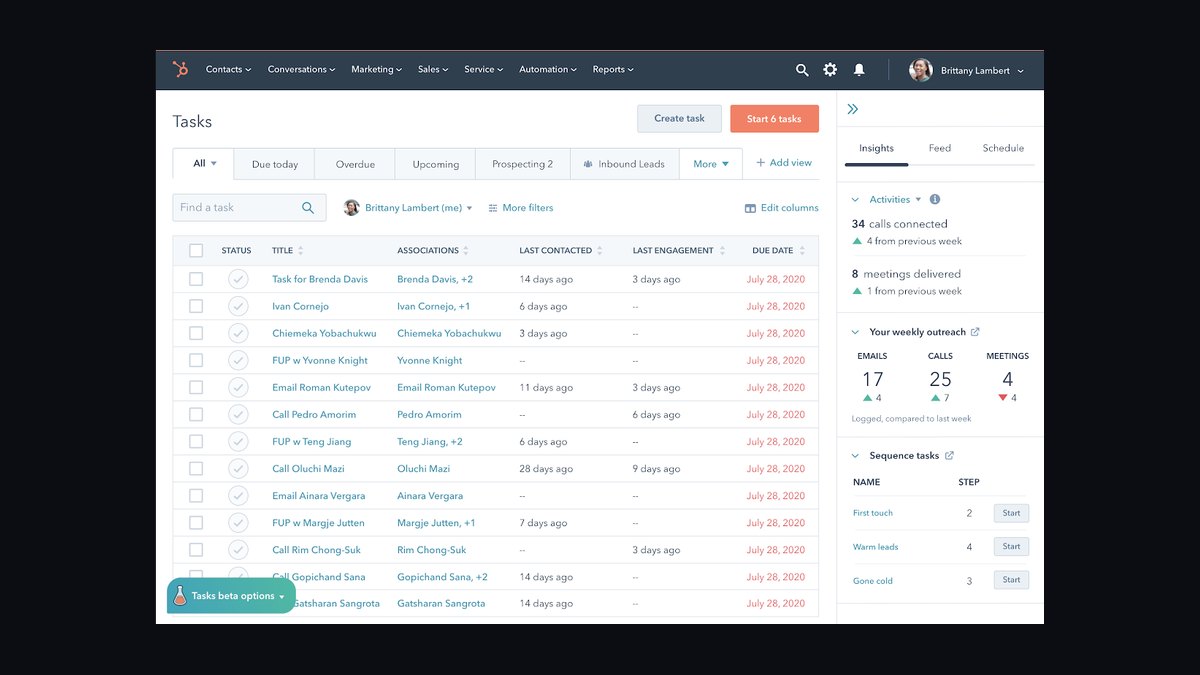The image size is (1200, 675).
Task: Click the Create task button
Action: point(679,118)
